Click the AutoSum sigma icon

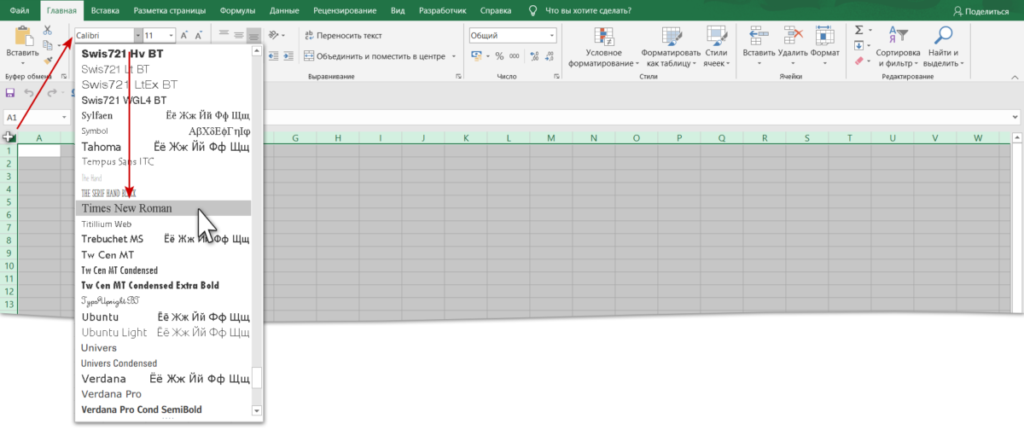tap(859, 30)
